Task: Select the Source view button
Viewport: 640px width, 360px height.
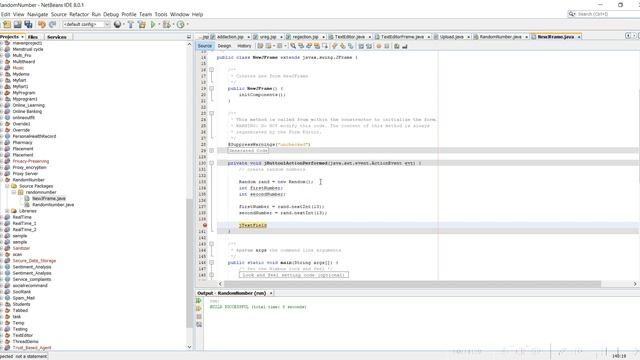Action: (x=204, y=46)
